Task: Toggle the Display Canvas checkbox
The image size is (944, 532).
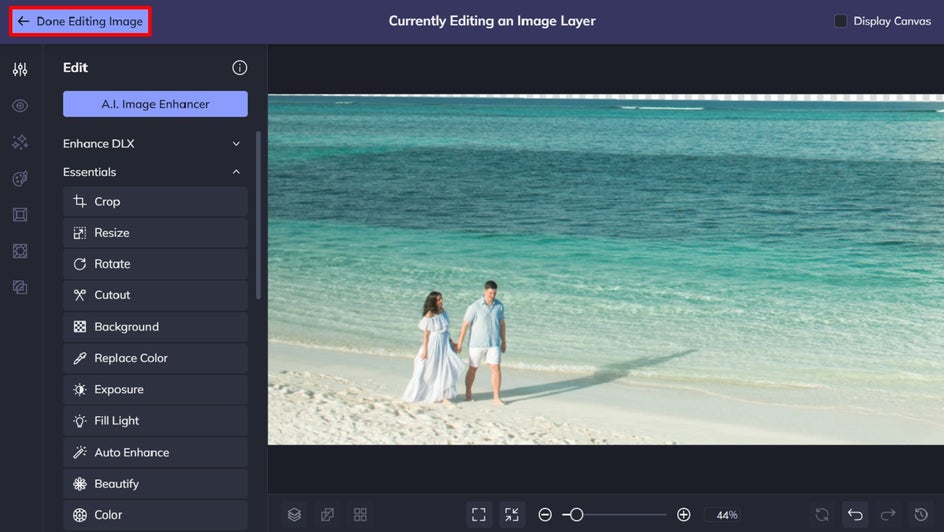Action: click(840, 21)
